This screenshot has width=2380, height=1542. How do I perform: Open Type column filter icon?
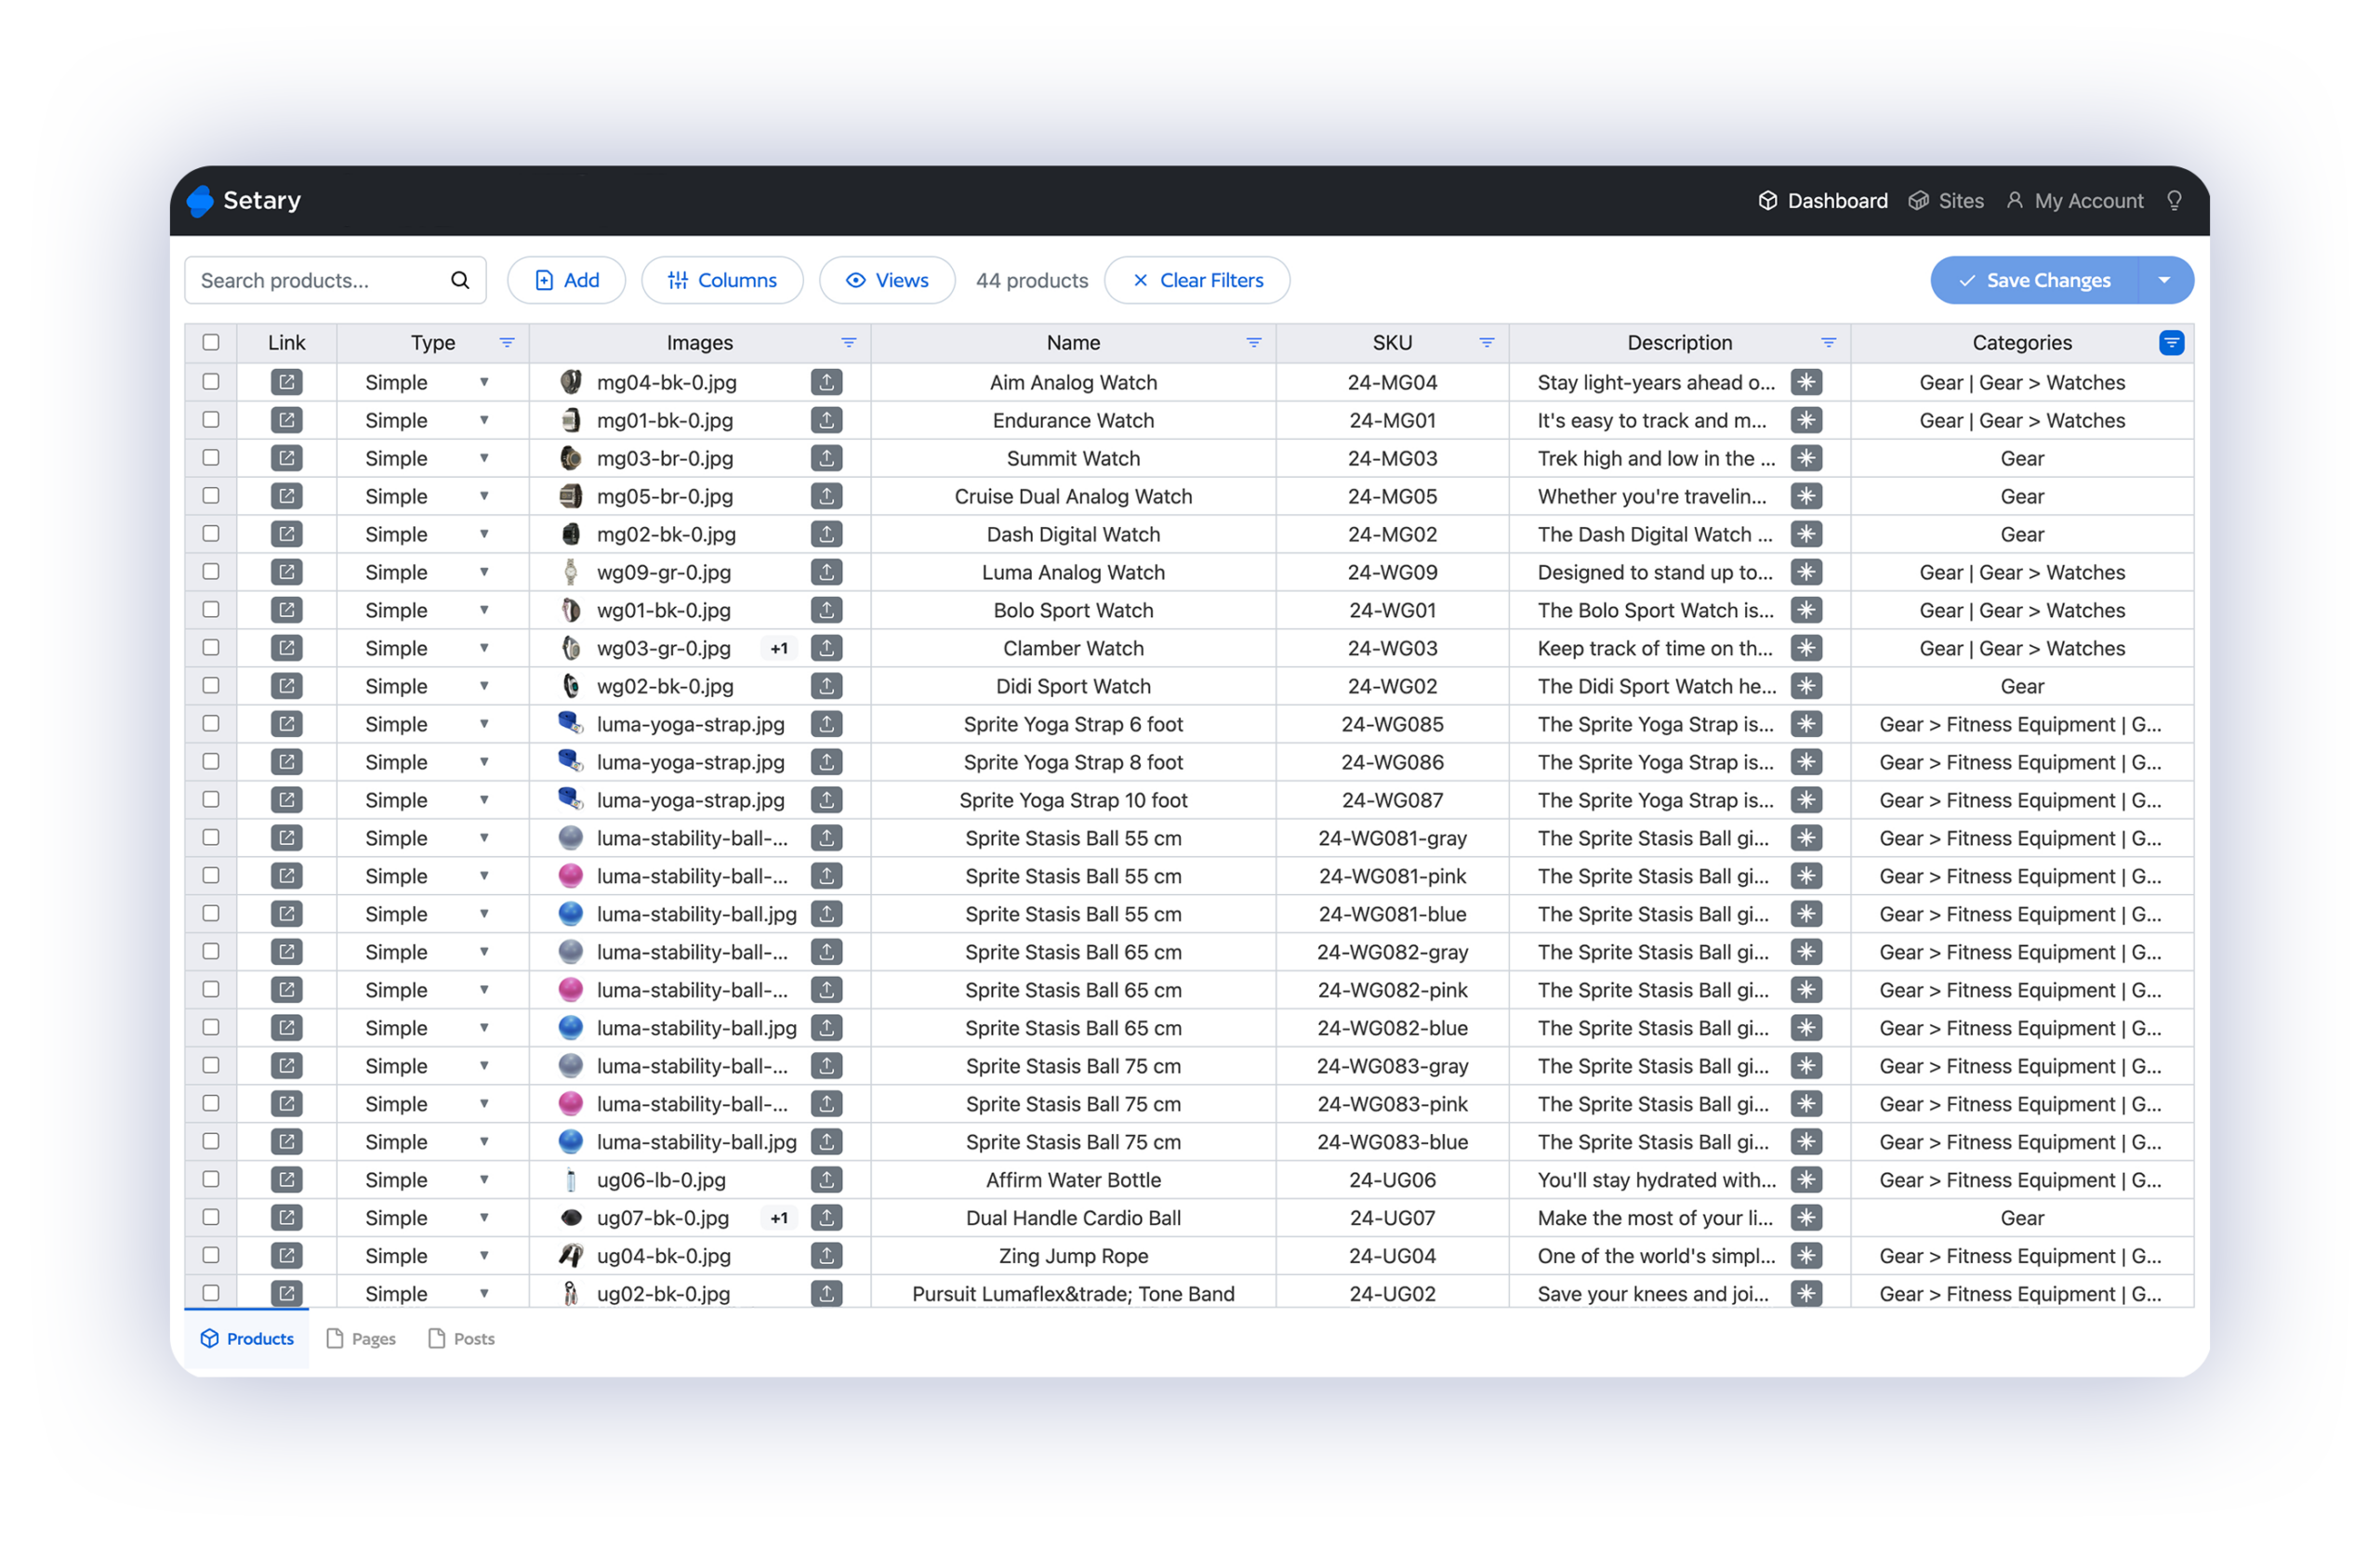[507, 343]
